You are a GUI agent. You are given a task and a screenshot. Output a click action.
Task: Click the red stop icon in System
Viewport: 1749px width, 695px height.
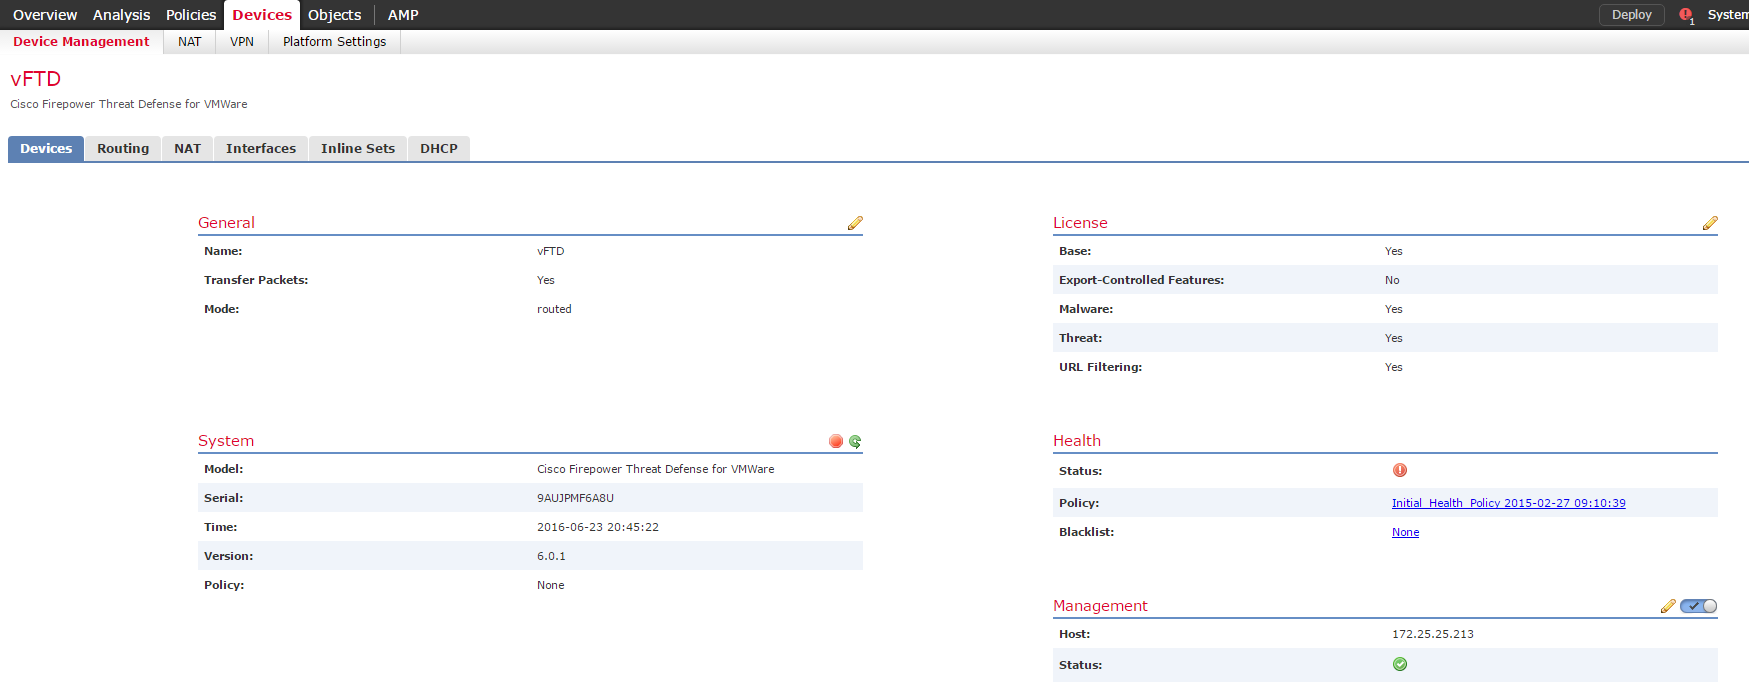point(836,441)
